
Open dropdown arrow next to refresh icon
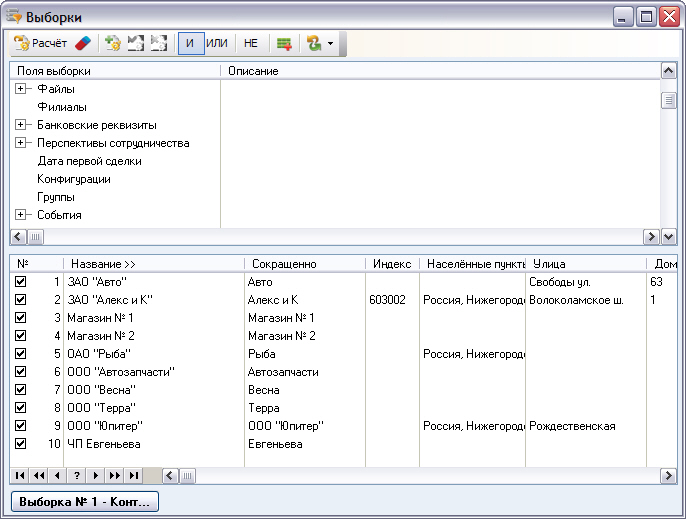point(330,43)
